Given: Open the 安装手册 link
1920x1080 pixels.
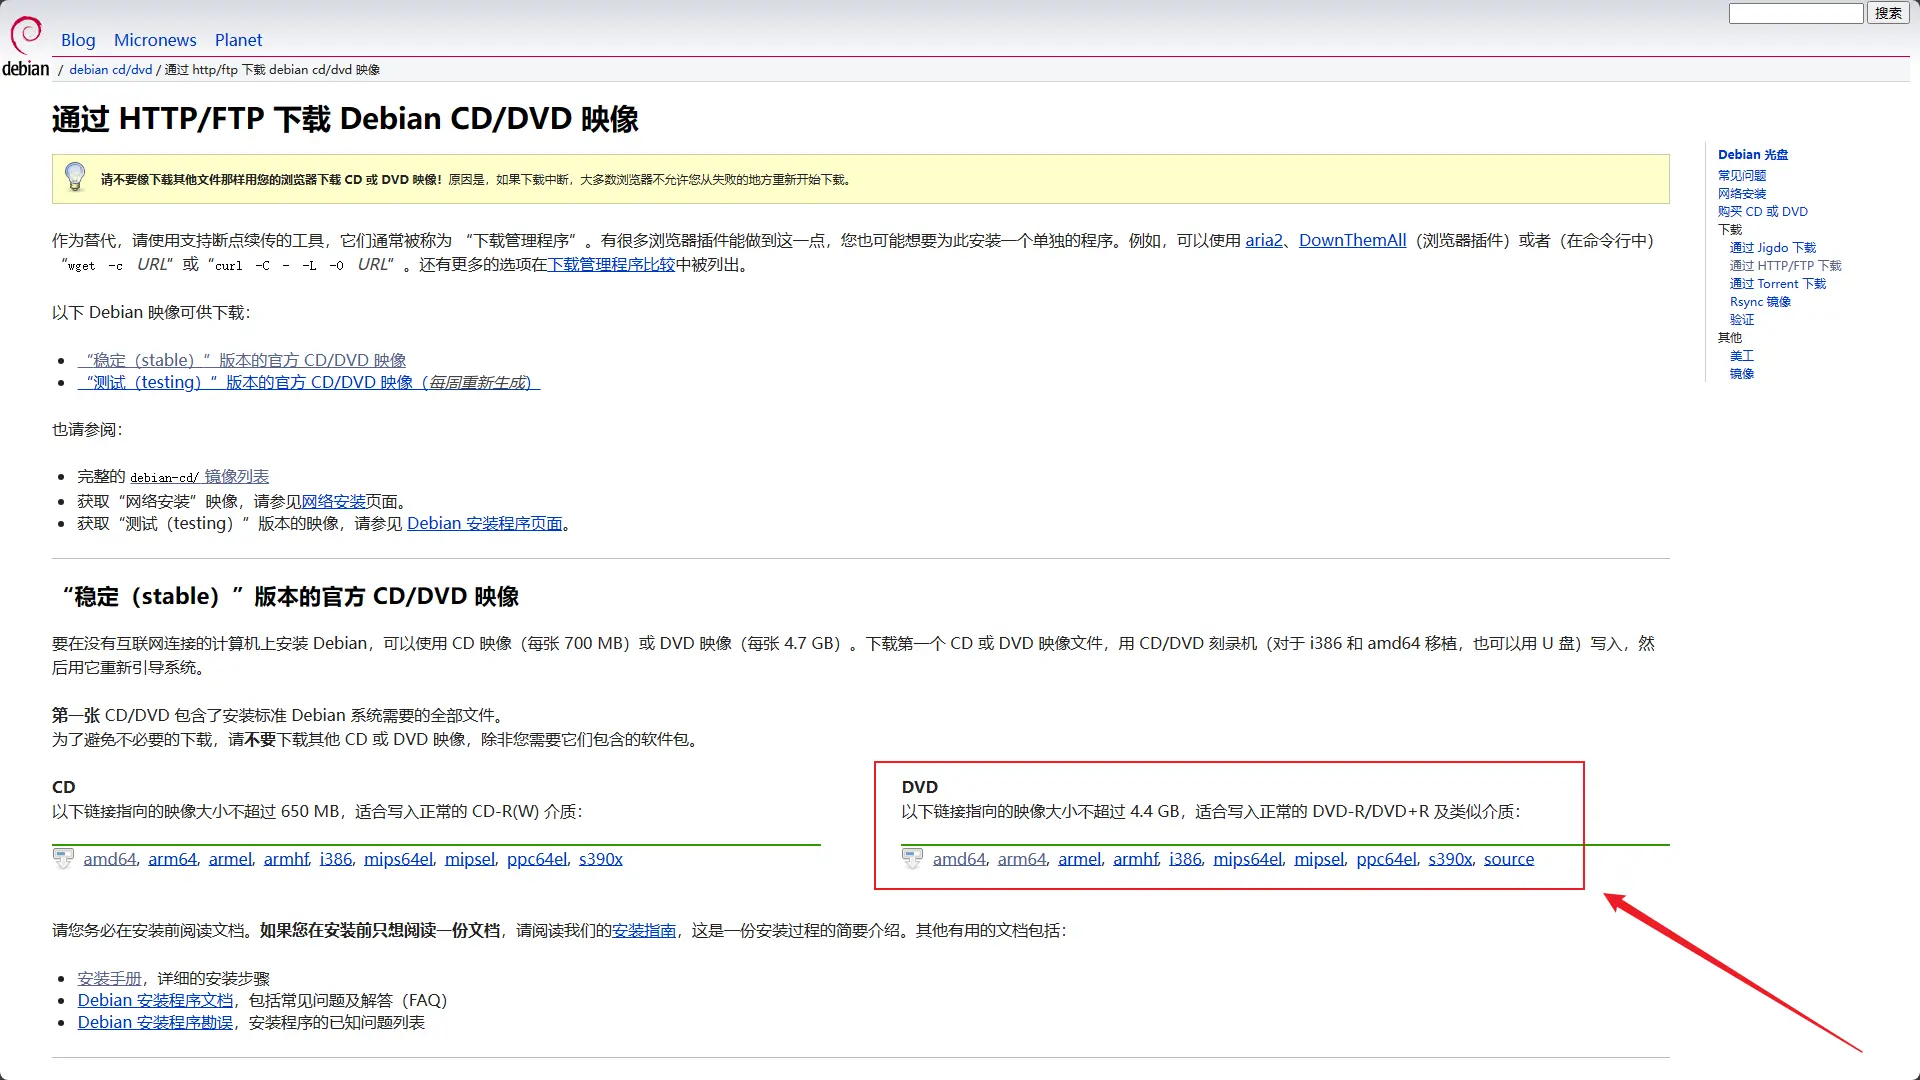Looking at the screenshot, I should (110, 979).
